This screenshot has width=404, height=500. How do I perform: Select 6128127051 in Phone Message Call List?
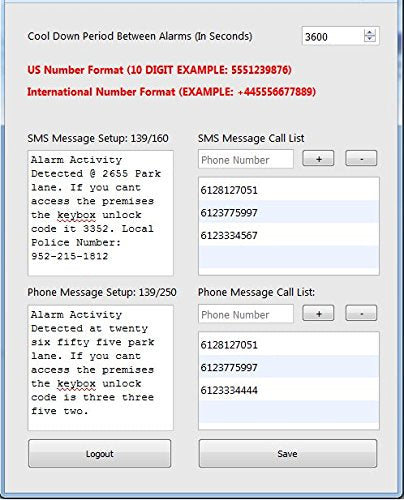(x=289, y=344)
